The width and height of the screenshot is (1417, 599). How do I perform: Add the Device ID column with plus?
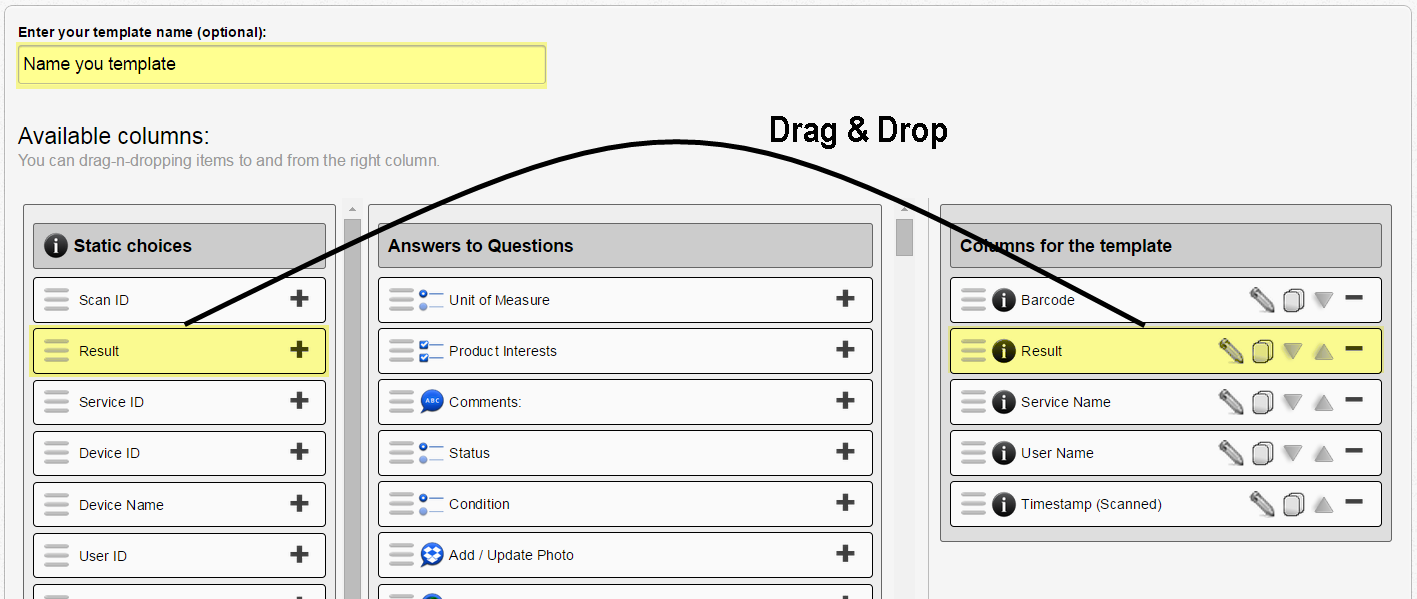click(299, 451)
